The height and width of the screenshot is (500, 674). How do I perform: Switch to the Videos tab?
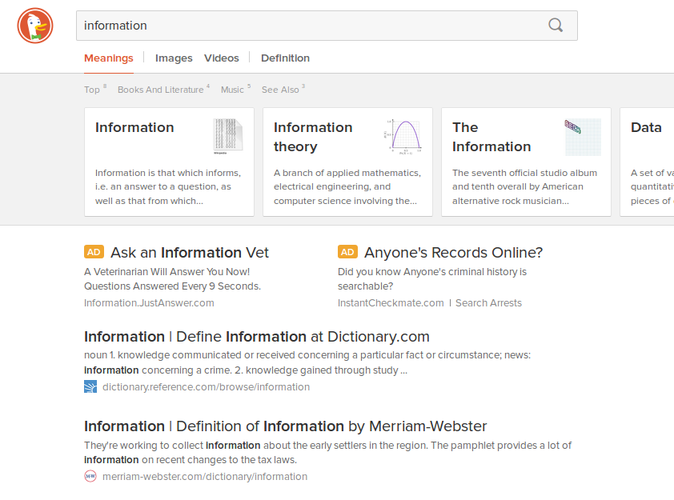coord(221,58)
